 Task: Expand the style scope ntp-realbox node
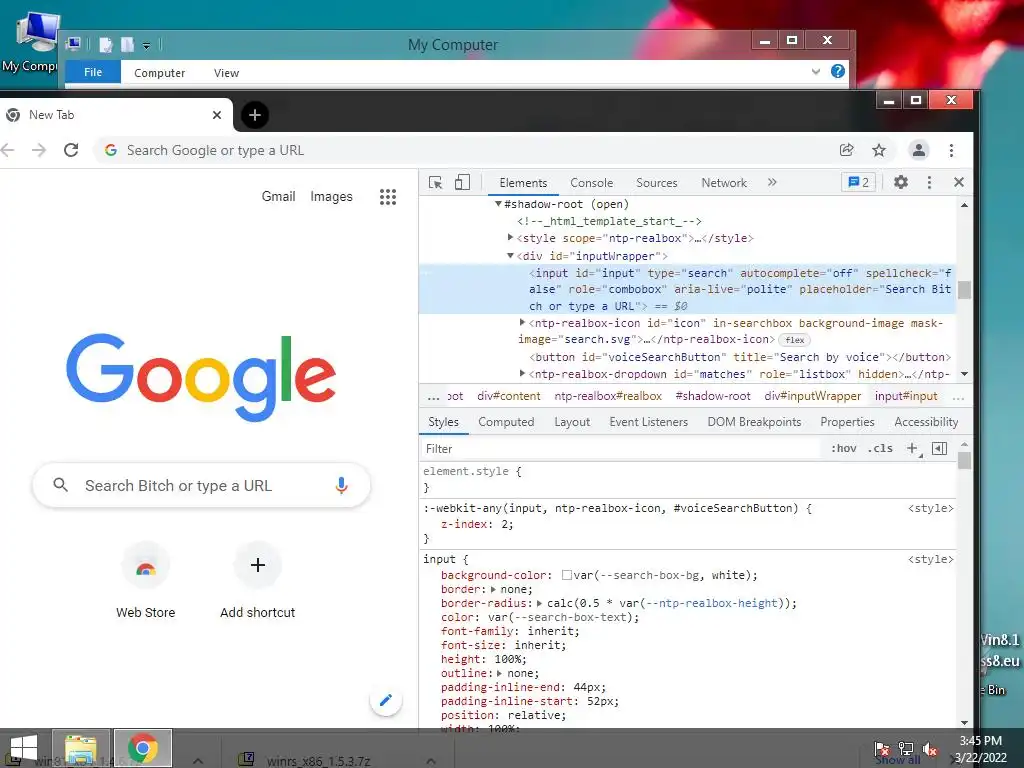coord(511,238)
